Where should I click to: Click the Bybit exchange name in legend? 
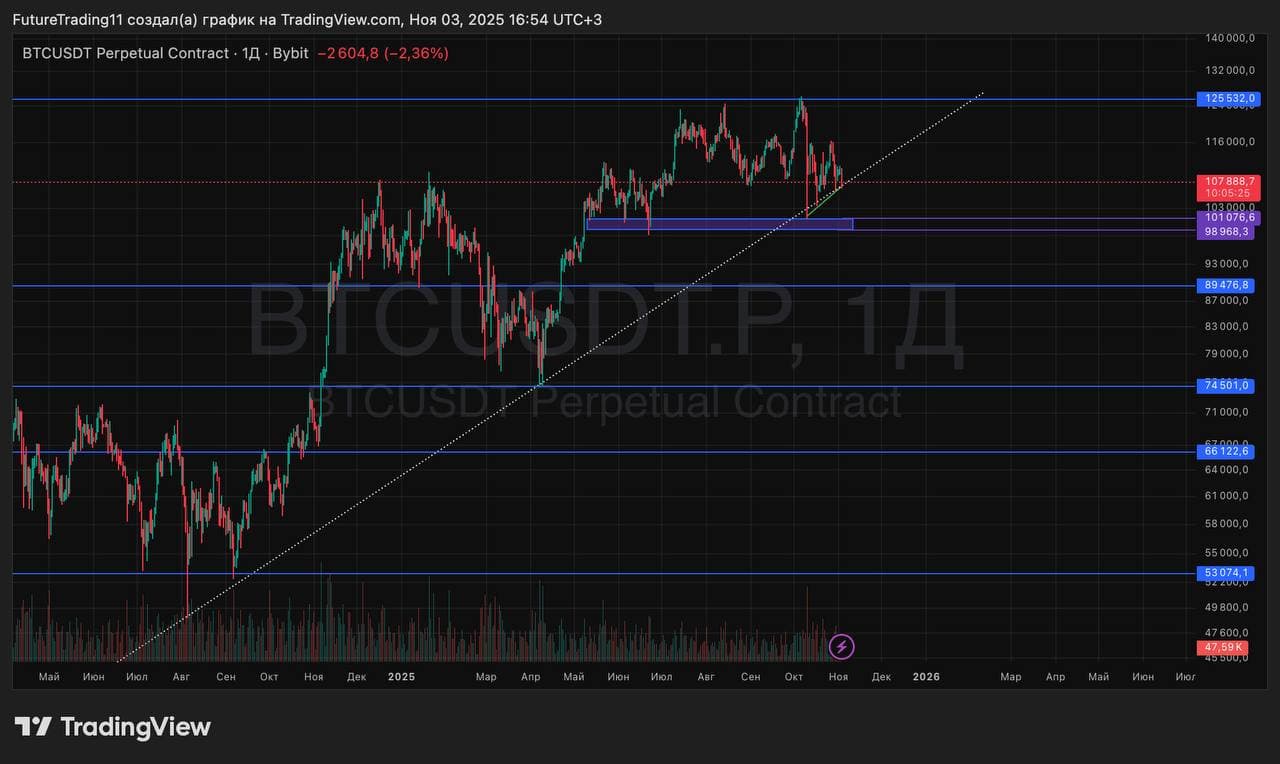click(x=290, y=53)
